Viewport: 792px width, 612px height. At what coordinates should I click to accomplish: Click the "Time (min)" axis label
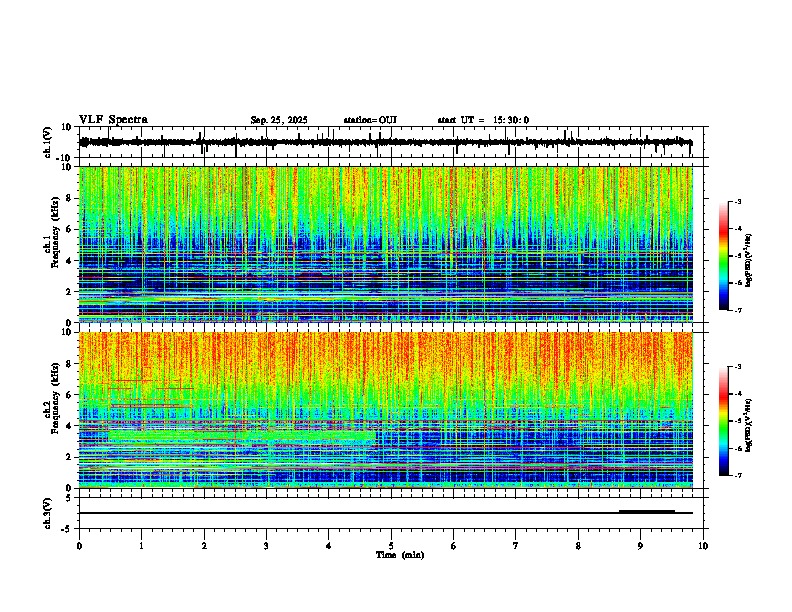pos(400,555)
